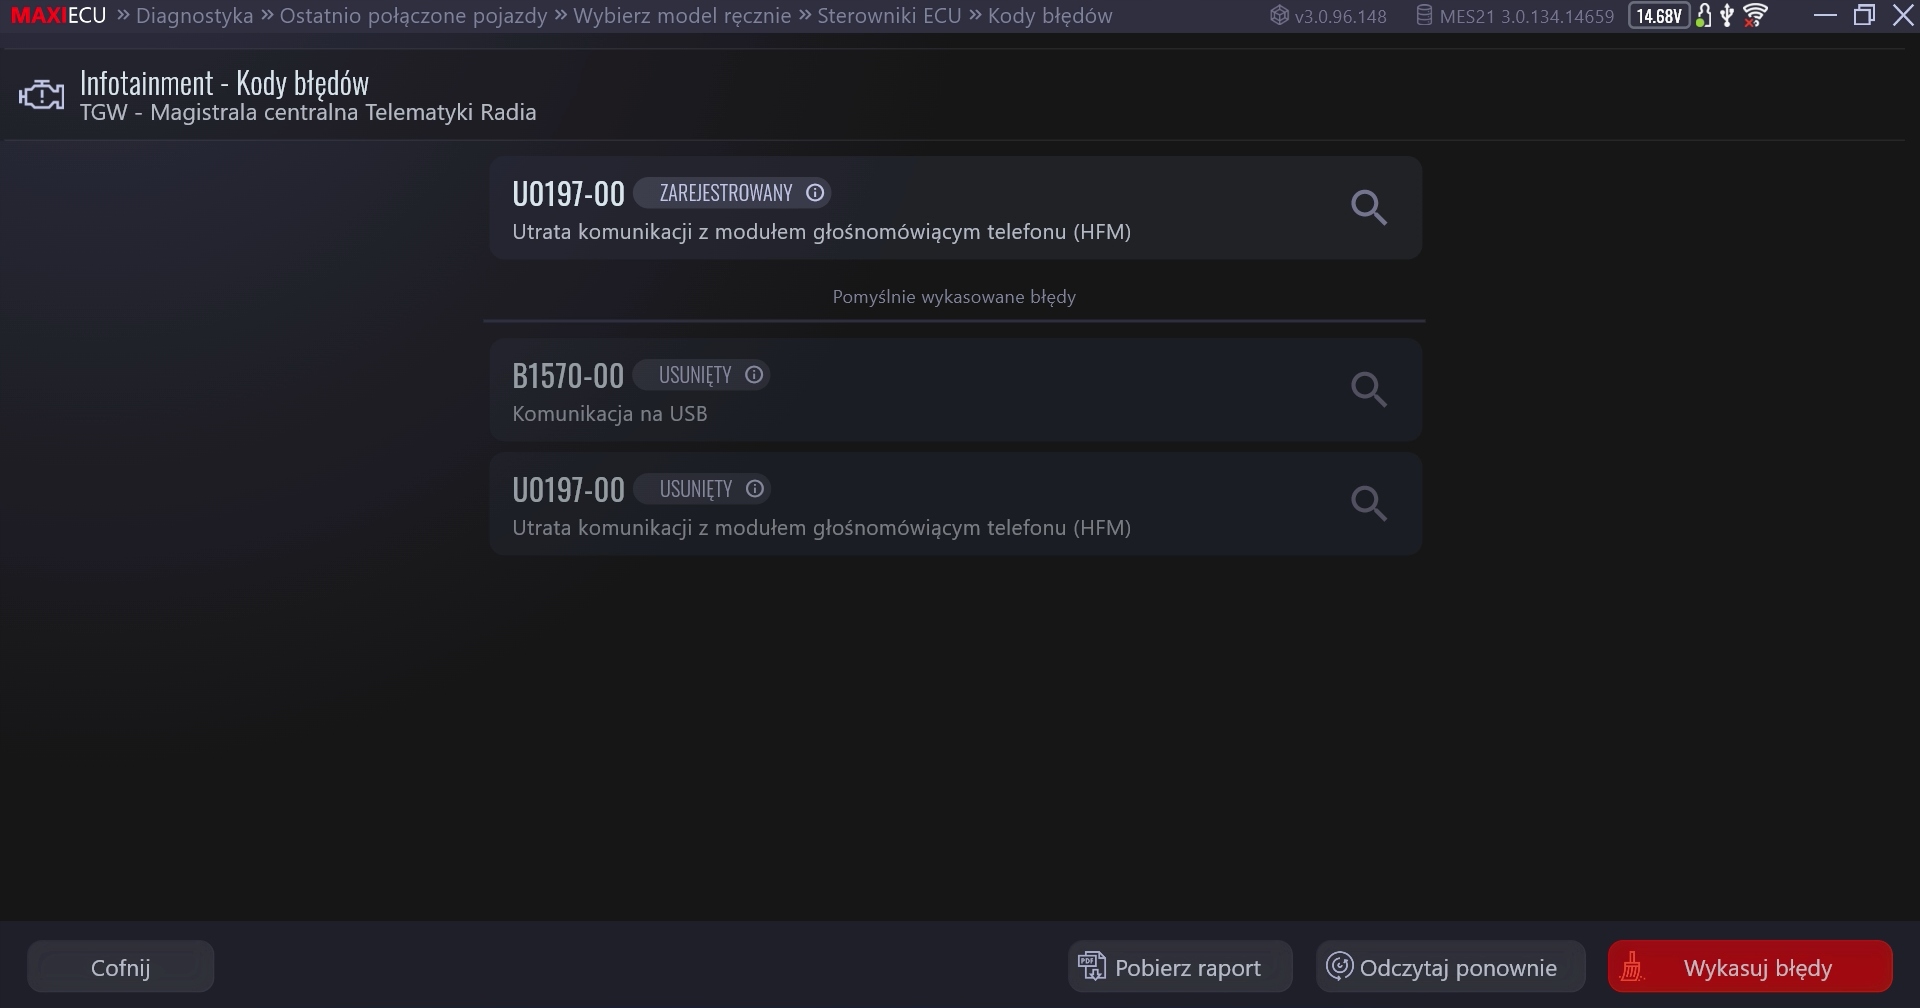Click Odczytaj ponownie to re-read codes
The image size is (1920, 1008).
point(1450,967)
